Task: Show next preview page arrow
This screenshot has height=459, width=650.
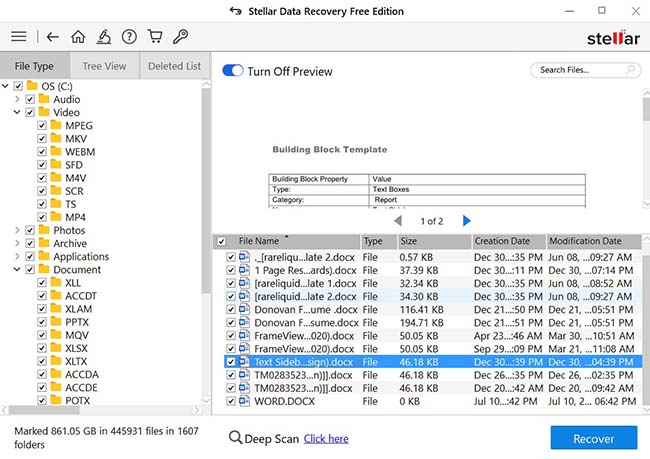Action: [467, 221]
